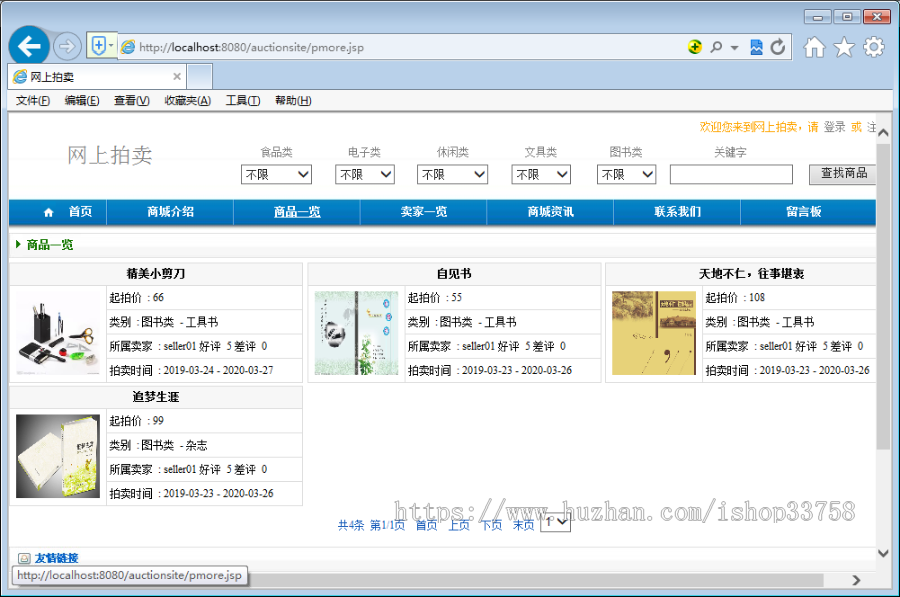Open the 商城资讯 navigation item
The width and height of the screenshot is (900, 597).
click(x=549, y=212)
